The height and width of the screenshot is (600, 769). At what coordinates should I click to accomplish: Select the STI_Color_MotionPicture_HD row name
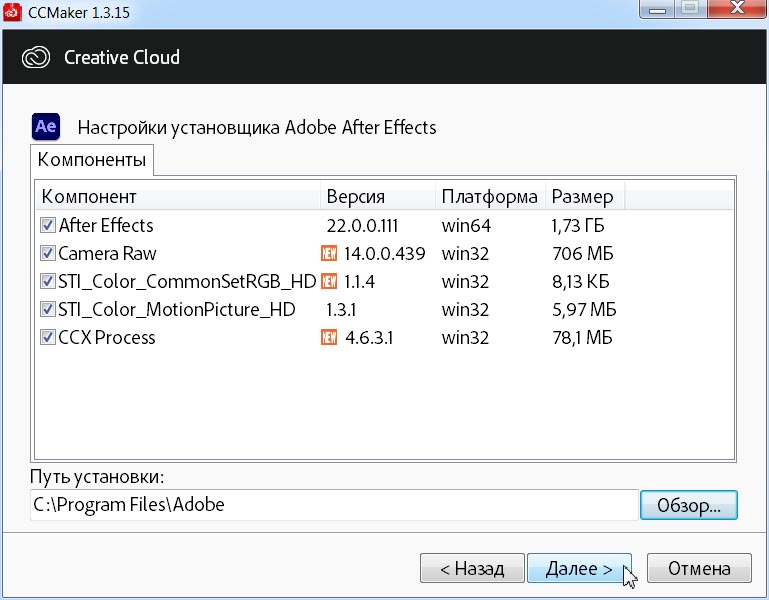pyautogui.click(x=177, y=309)
